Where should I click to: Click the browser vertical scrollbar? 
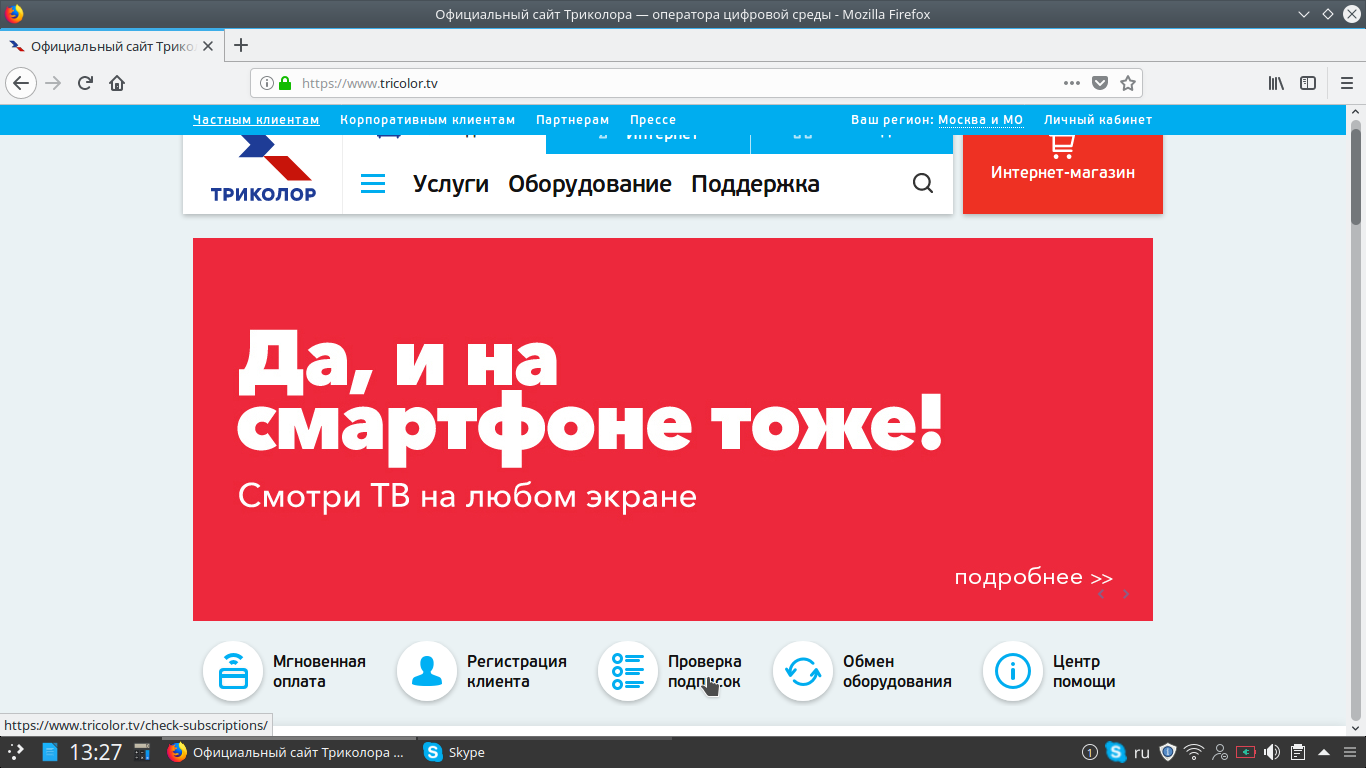(x=1356, y=400)
